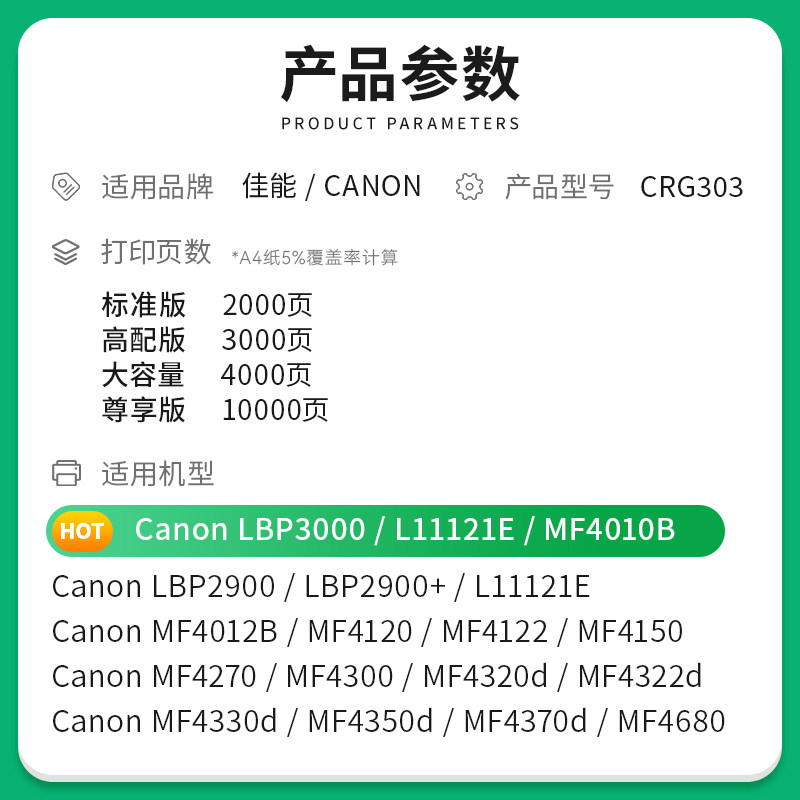Click the gear icon beside 产品型号
The height and width of the screenshot is (800, 800).
click(469, 186)
